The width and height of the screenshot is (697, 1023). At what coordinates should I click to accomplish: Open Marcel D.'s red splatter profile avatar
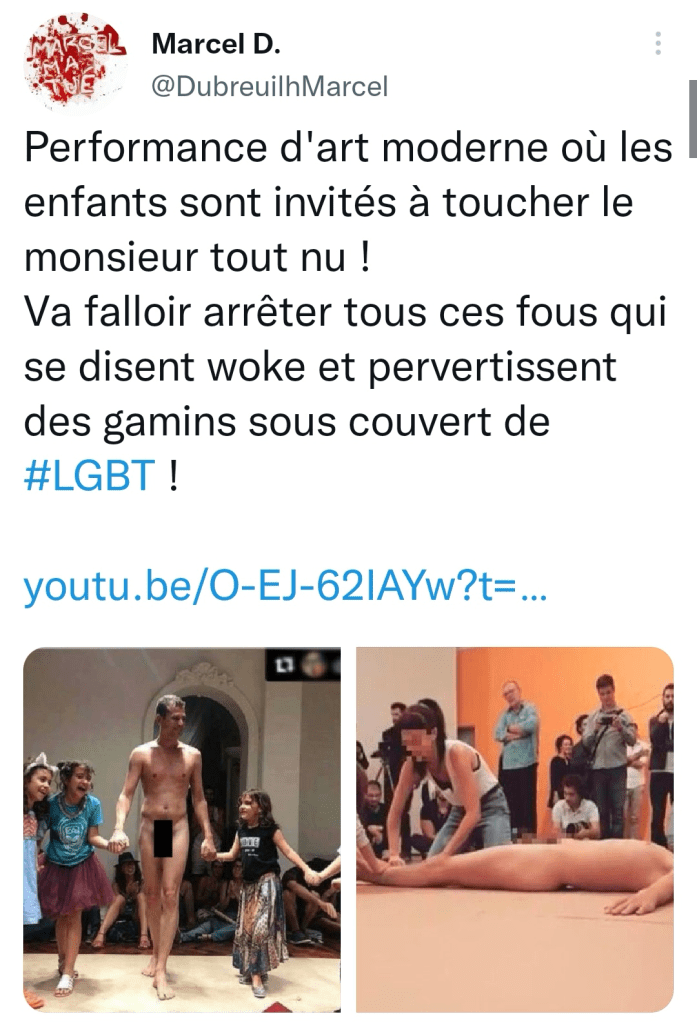point(74,64)
